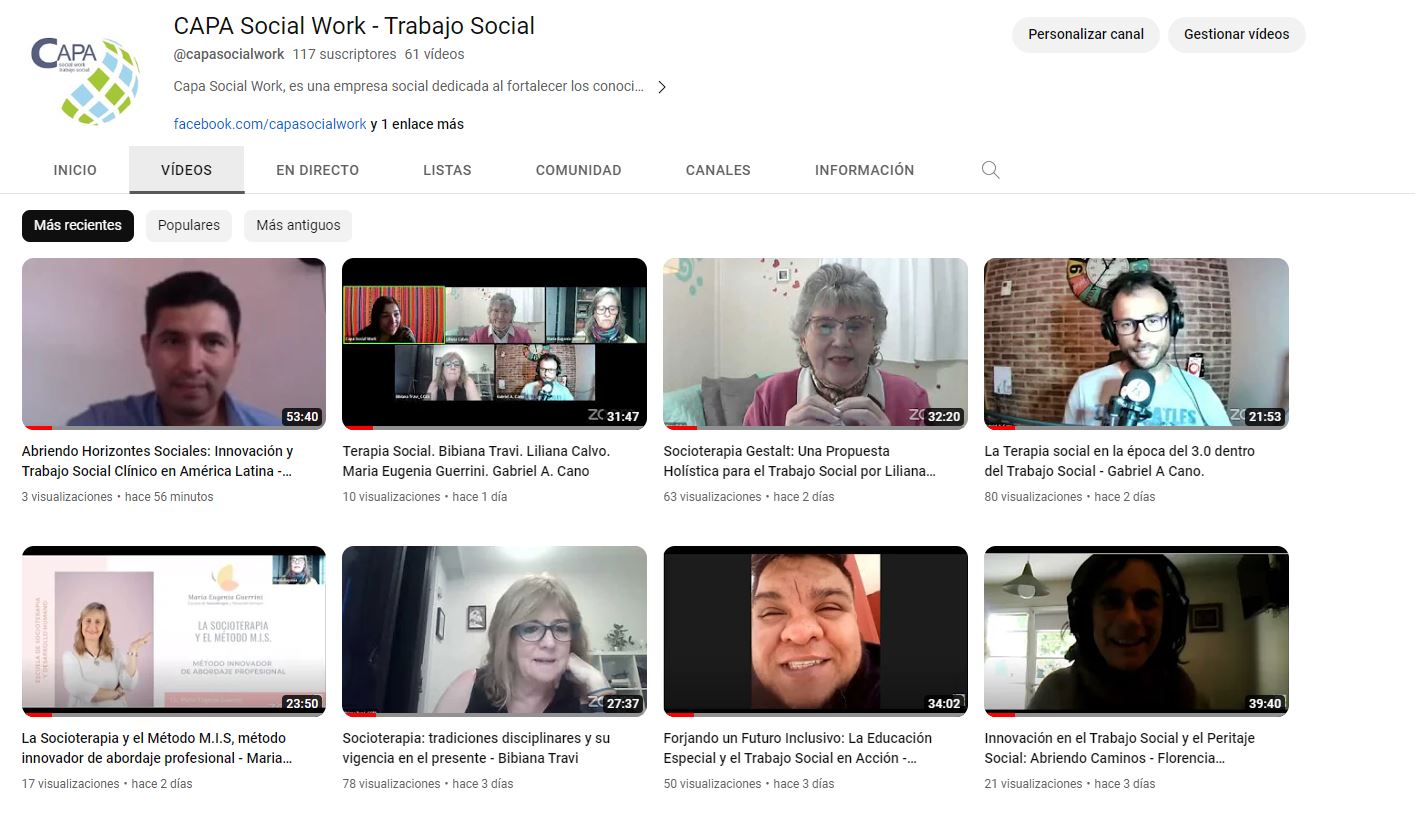Click '78 visualizaciones • hace 3 días'
Image resolution: width=1415 pixels, height=818 pixels.
click(x=427, y=784)
